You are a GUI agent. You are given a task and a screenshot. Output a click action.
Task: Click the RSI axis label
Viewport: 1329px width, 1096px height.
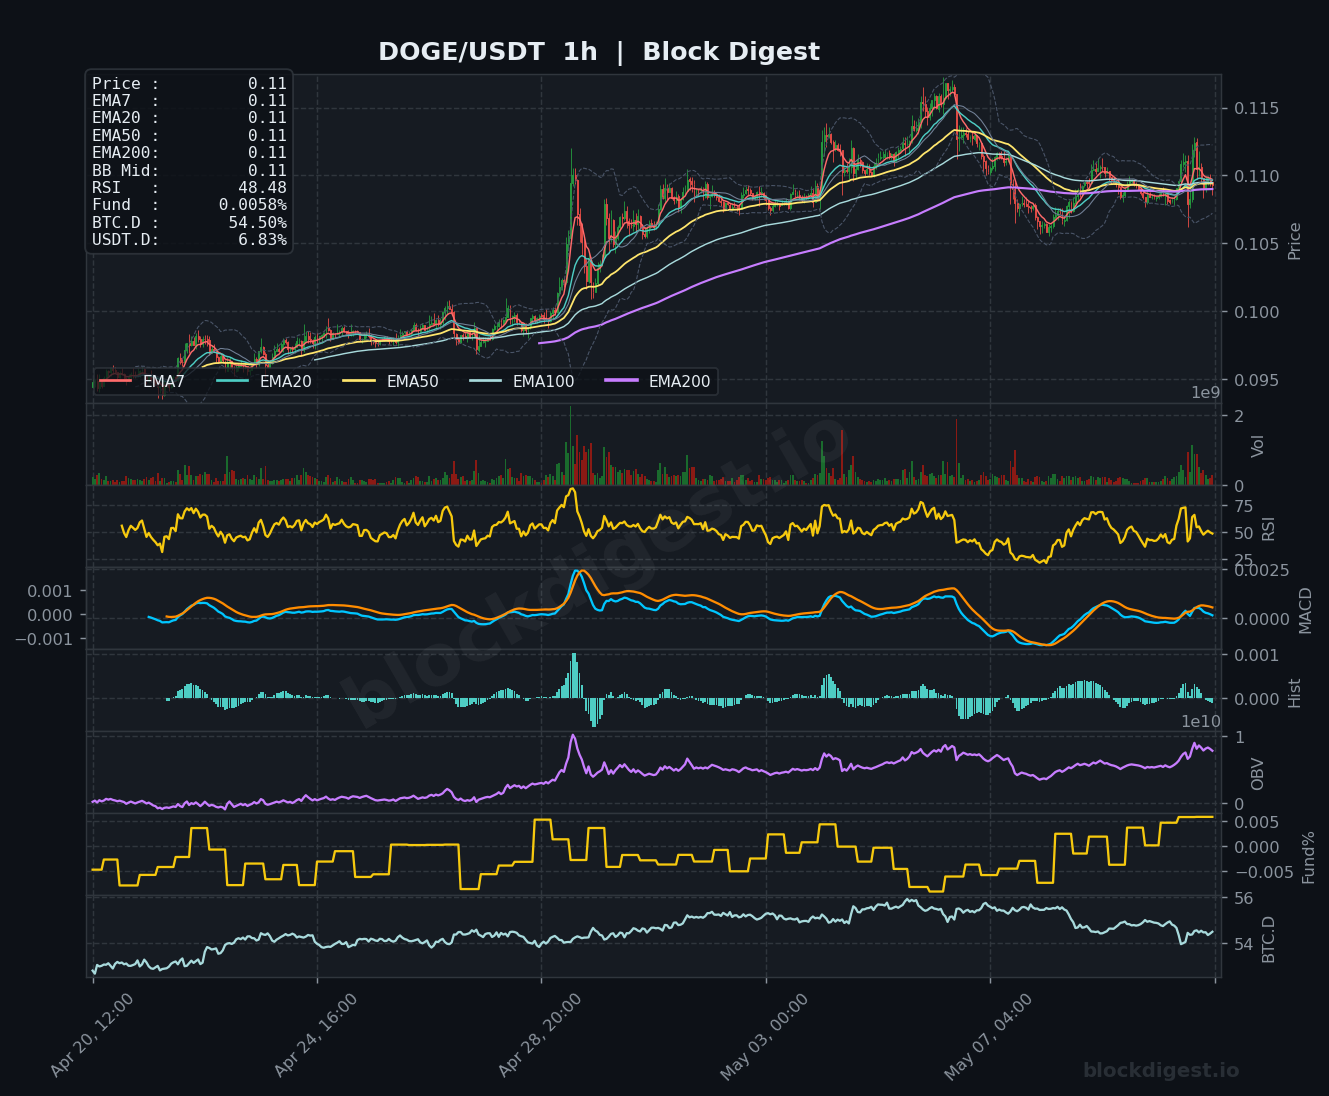click(x=1269, y=529)
